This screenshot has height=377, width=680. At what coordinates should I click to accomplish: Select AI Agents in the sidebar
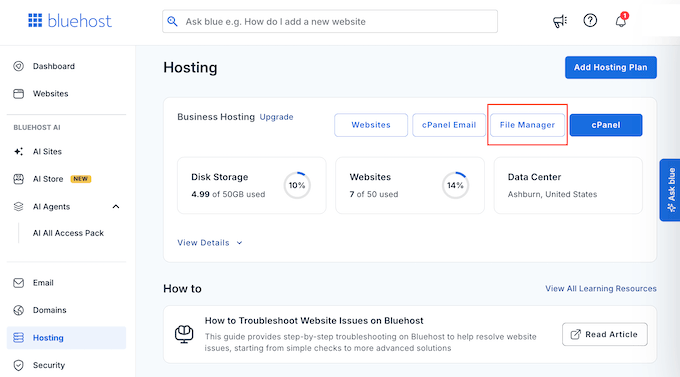(51, 207)
